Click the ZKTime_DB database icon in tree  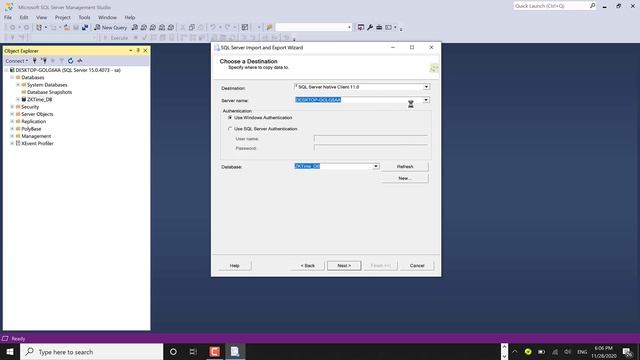[x=24, y=99]
